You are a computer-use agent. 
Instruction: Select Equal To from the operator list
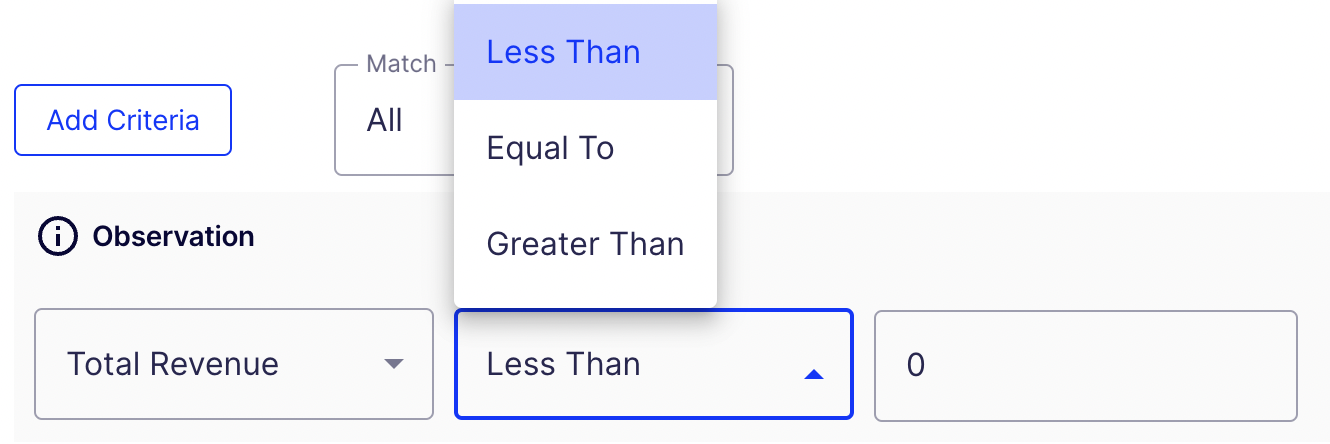coord(586,148)
